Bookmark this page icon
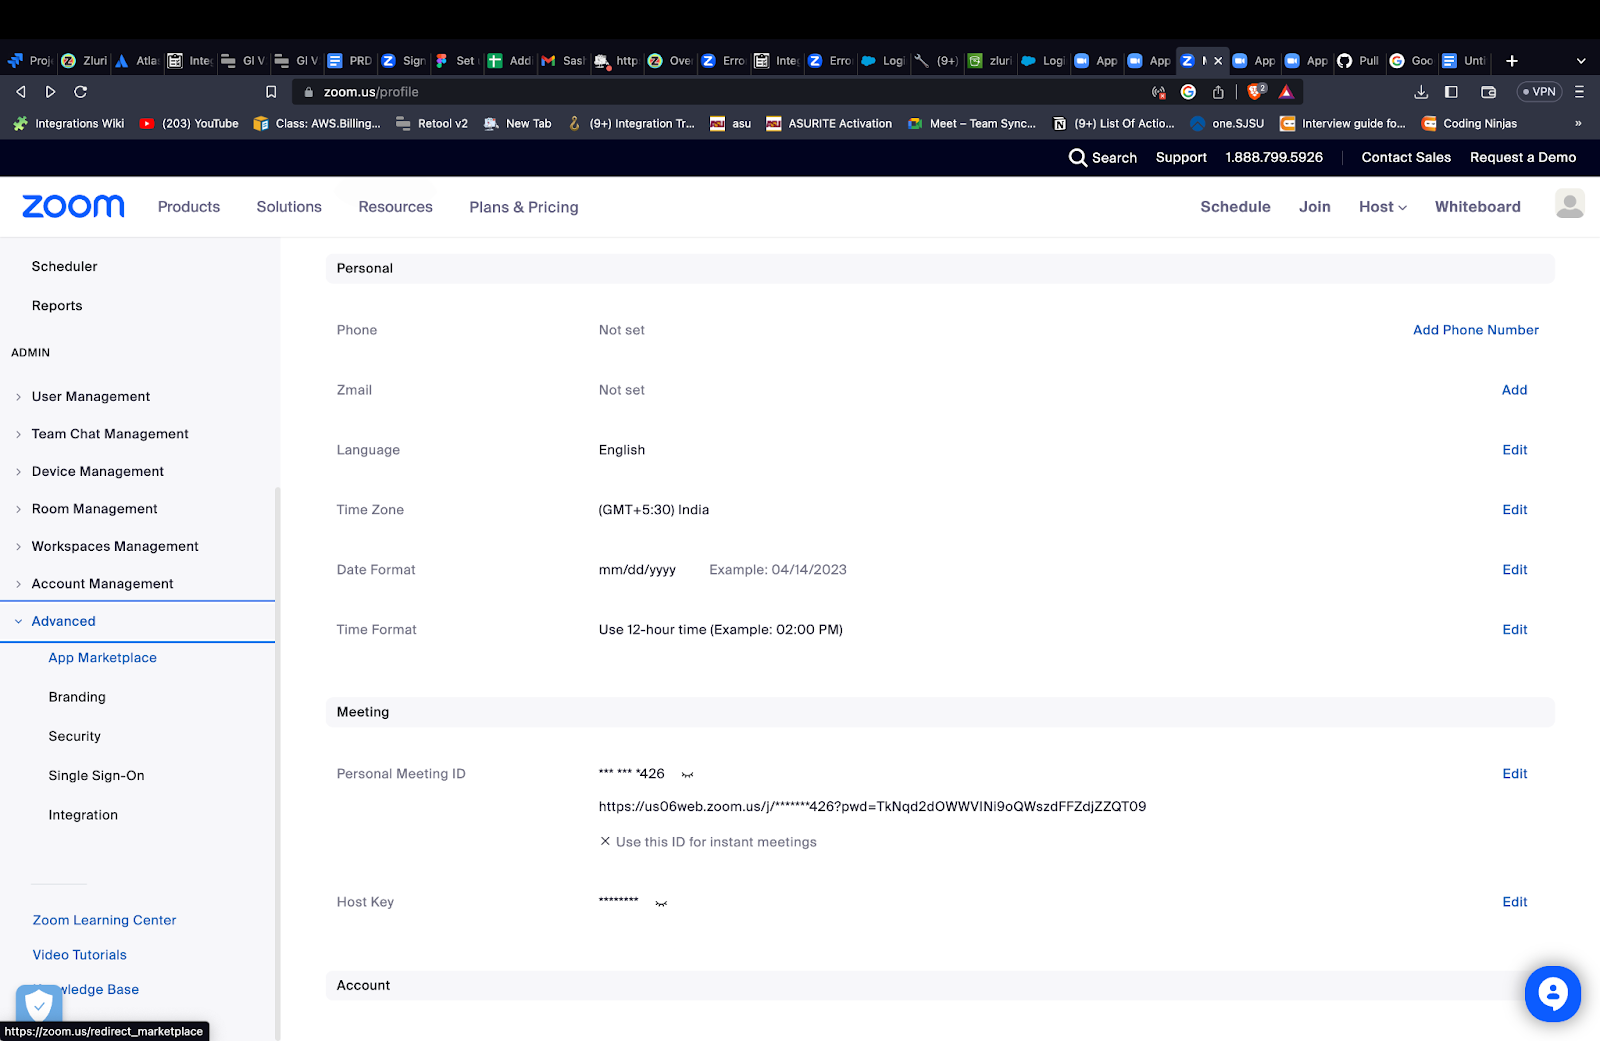The height and width of the screenshot is (1041, 1600). point(271,92)
